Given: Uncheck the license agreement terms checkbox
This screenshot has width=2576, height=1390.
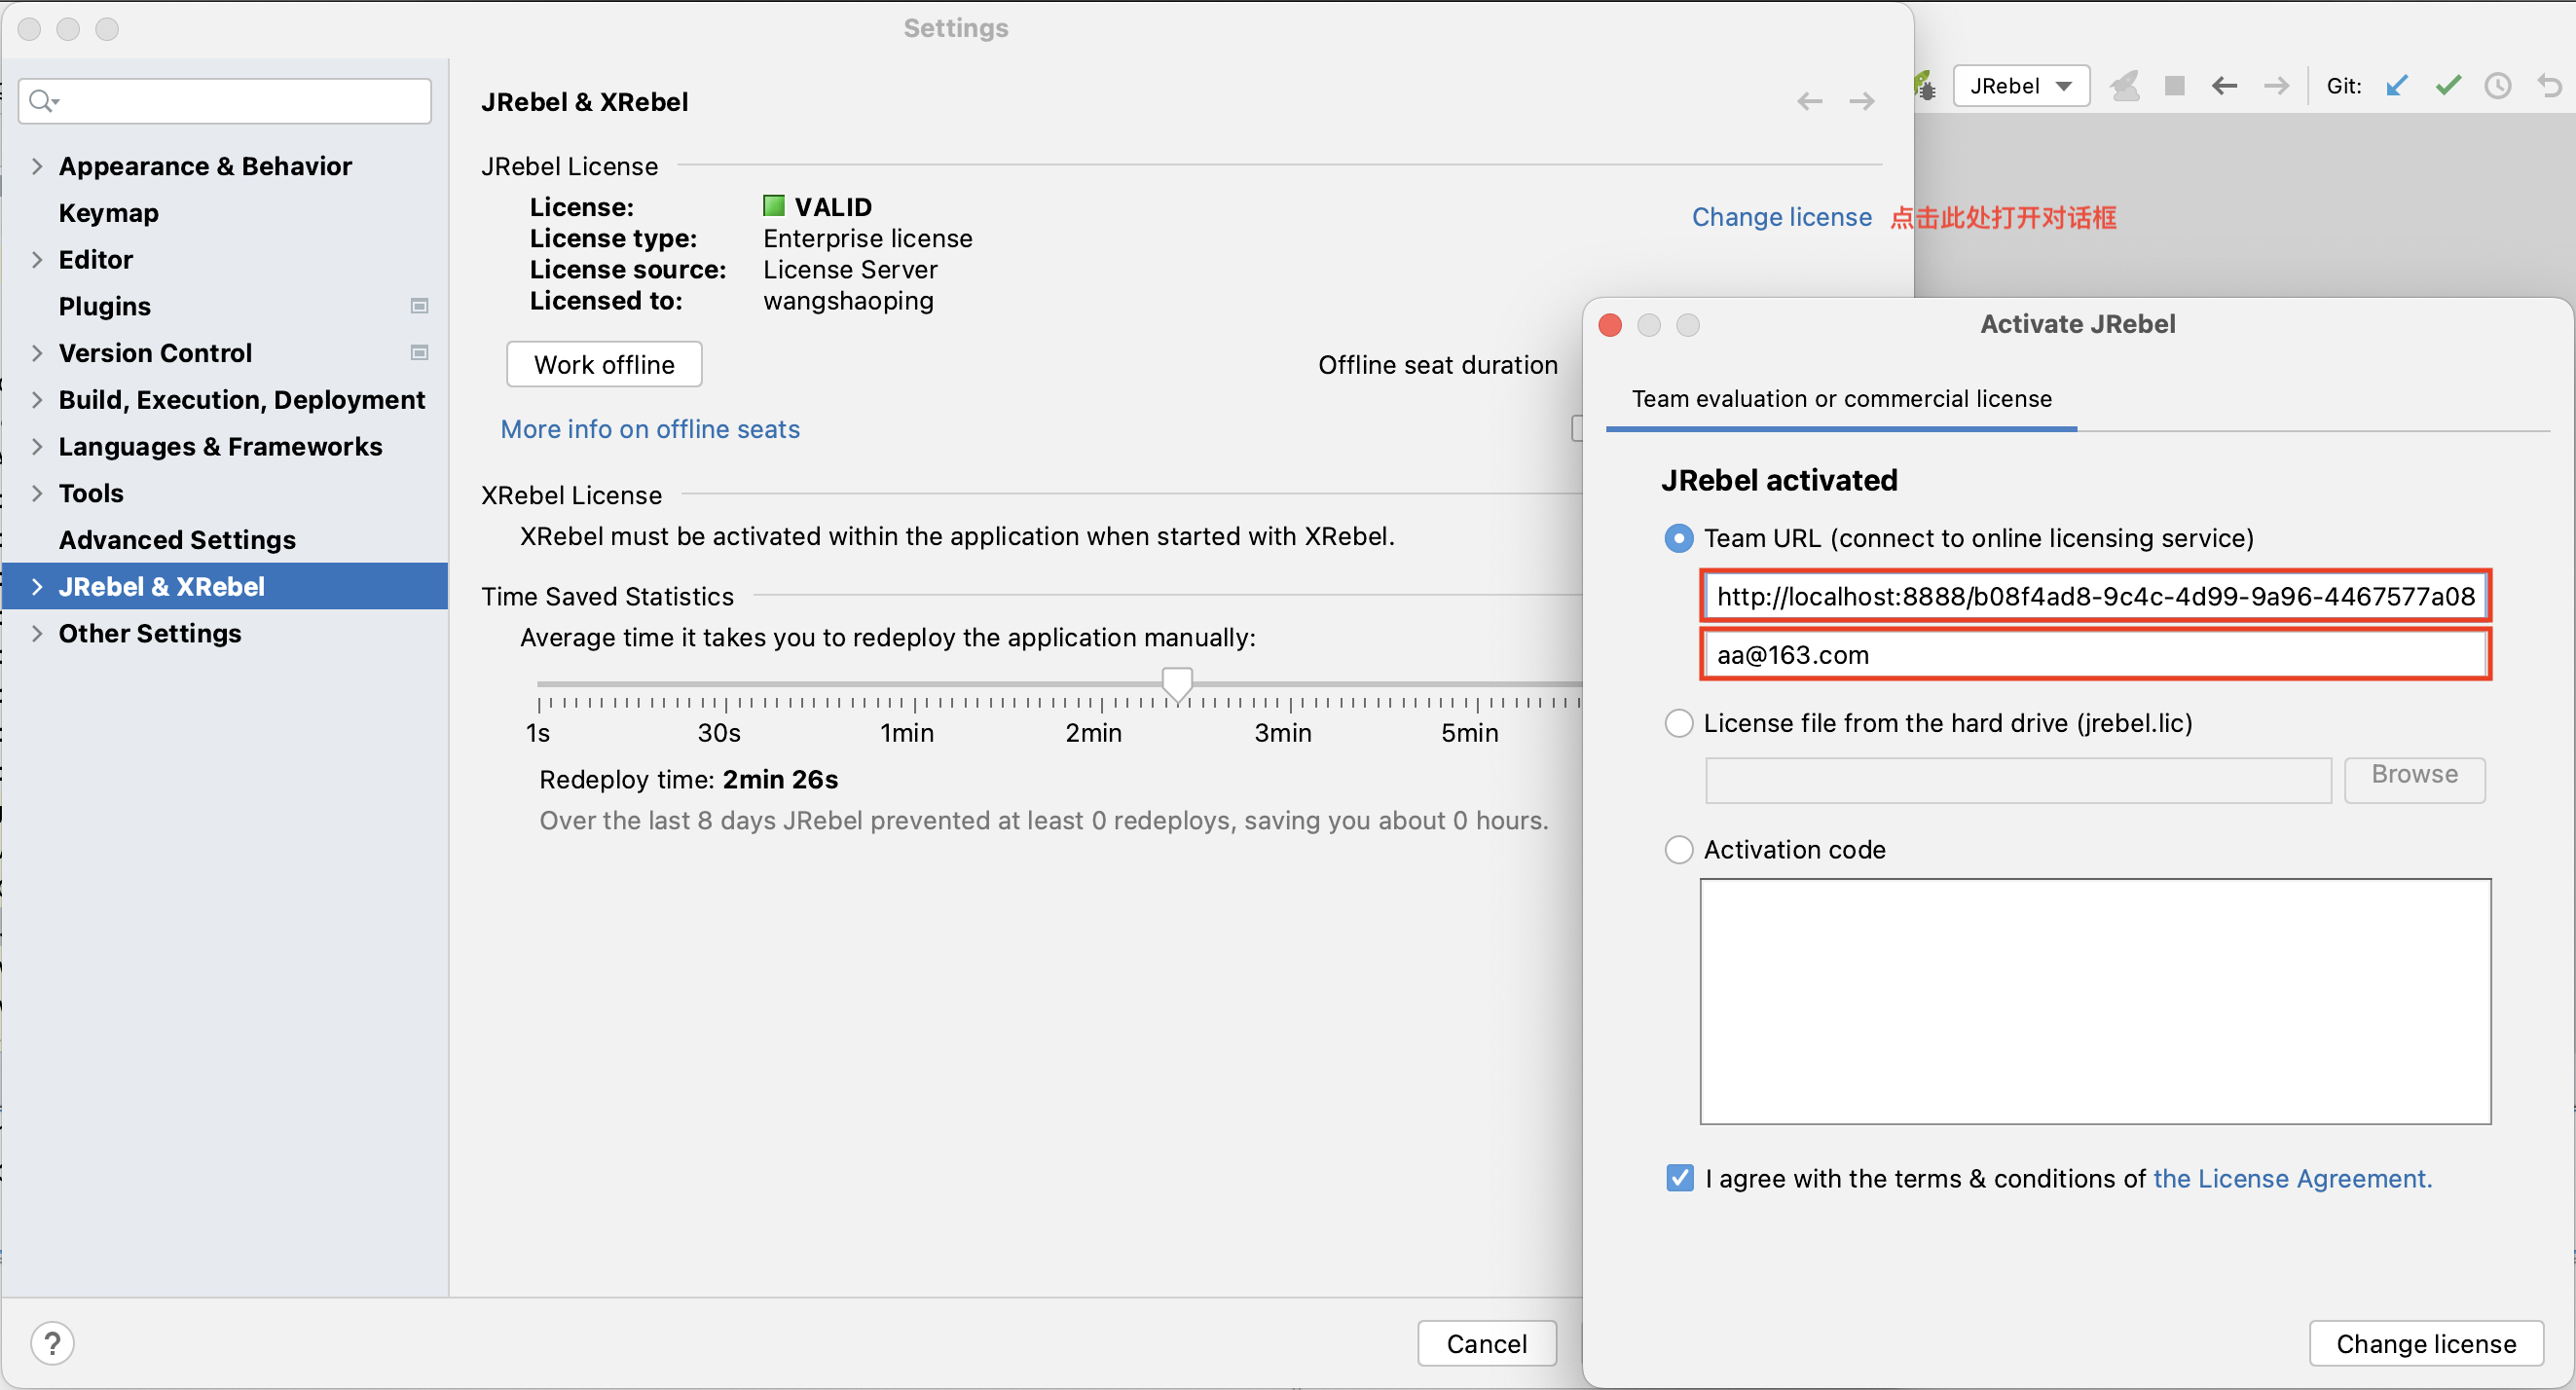Looking at the screenshot, I should tap(1680, 1178).
